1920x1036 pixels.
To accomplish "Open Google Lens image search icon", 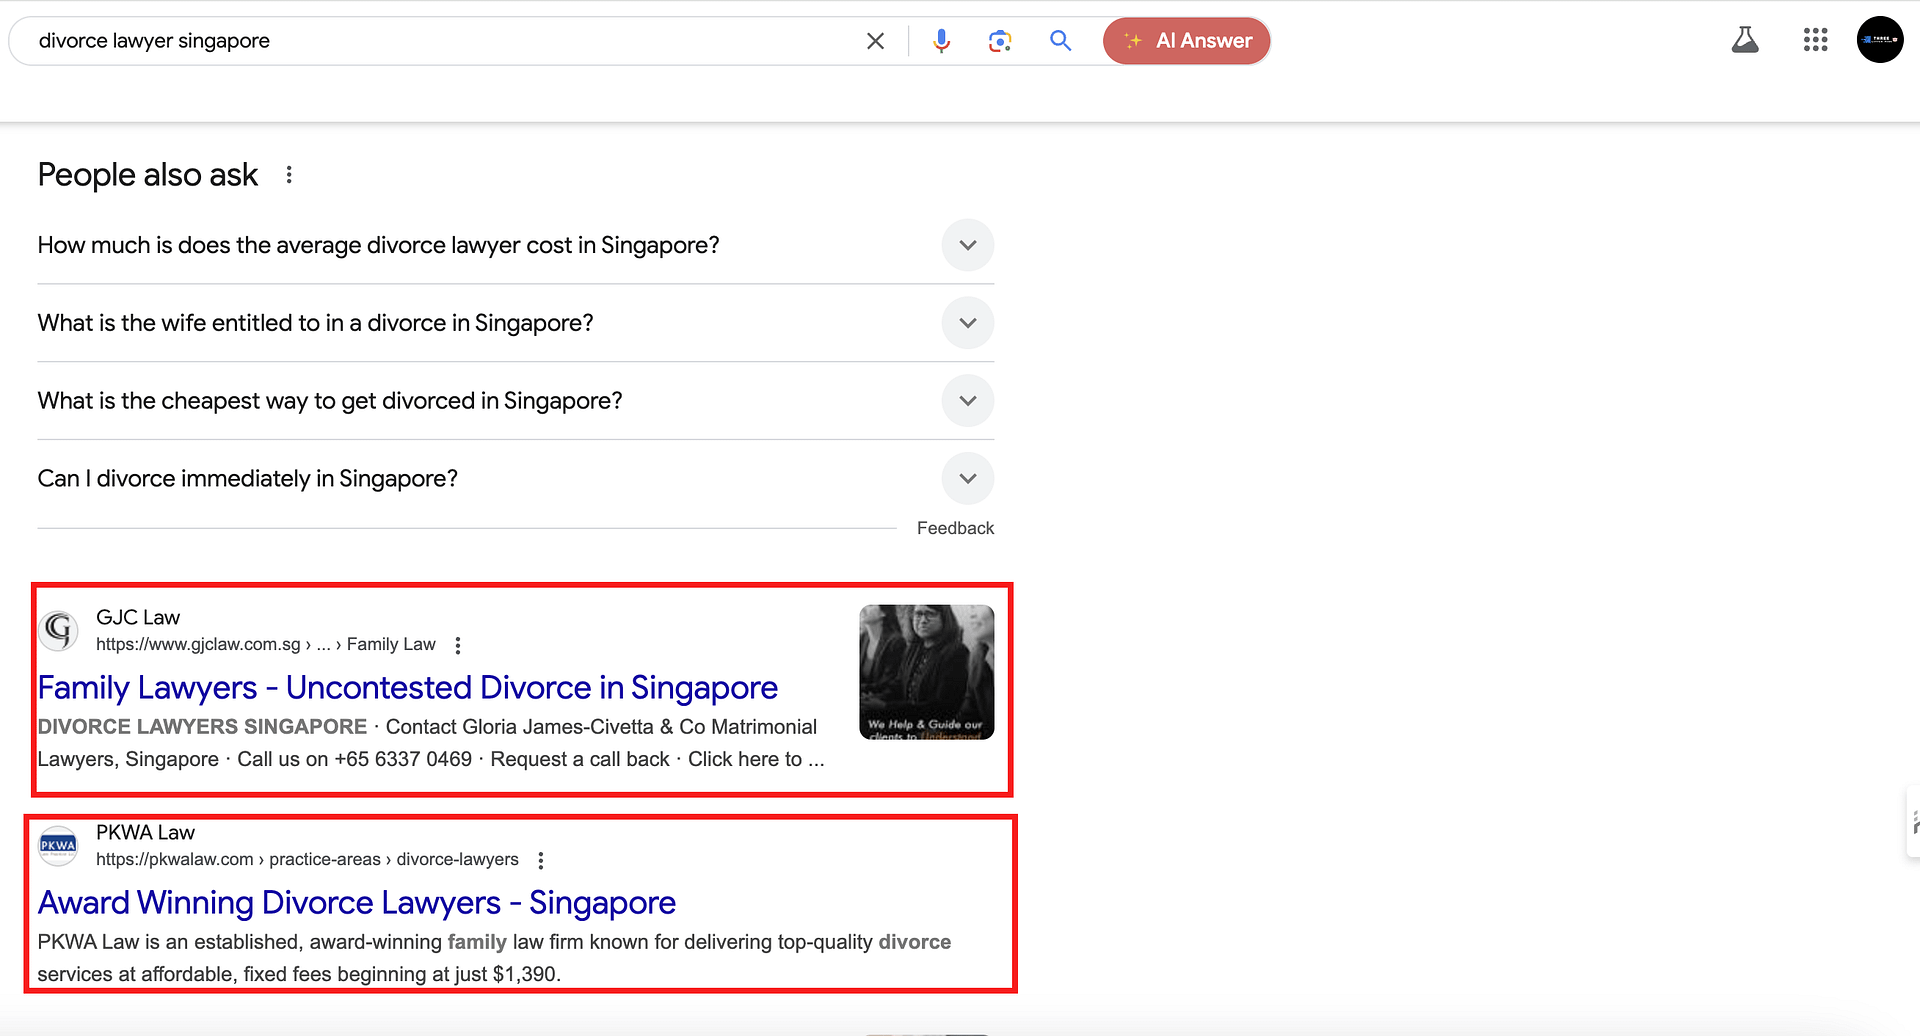I will 1000,41.
